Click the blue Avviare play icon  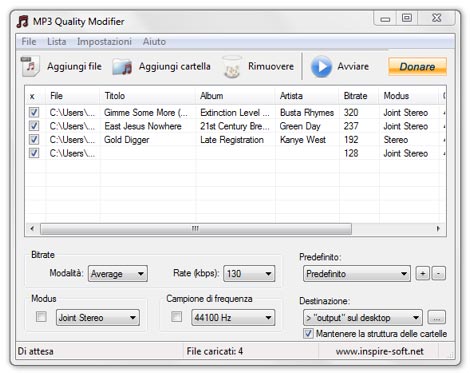coord(321,67)
